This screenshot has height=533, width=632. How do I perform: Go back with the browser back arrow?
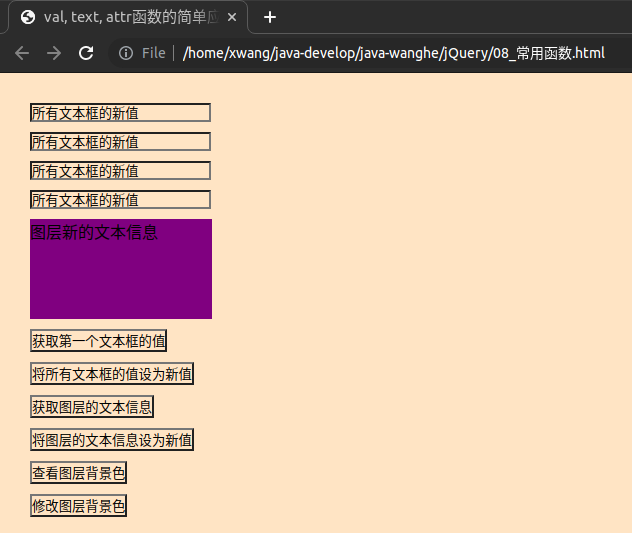[x=22, y=53]
